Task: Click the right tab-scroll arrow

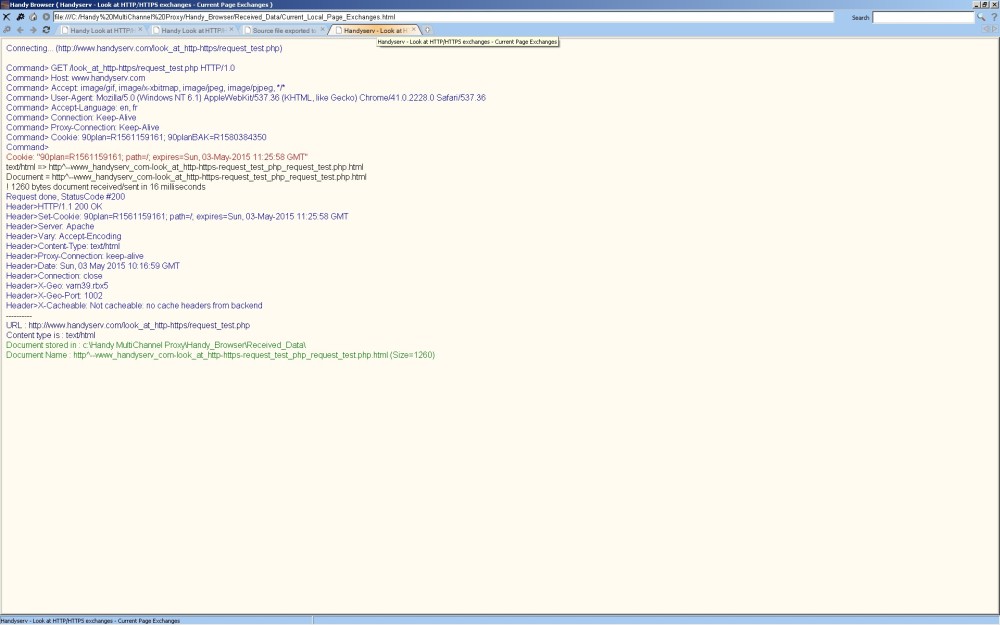Action: 994,29
